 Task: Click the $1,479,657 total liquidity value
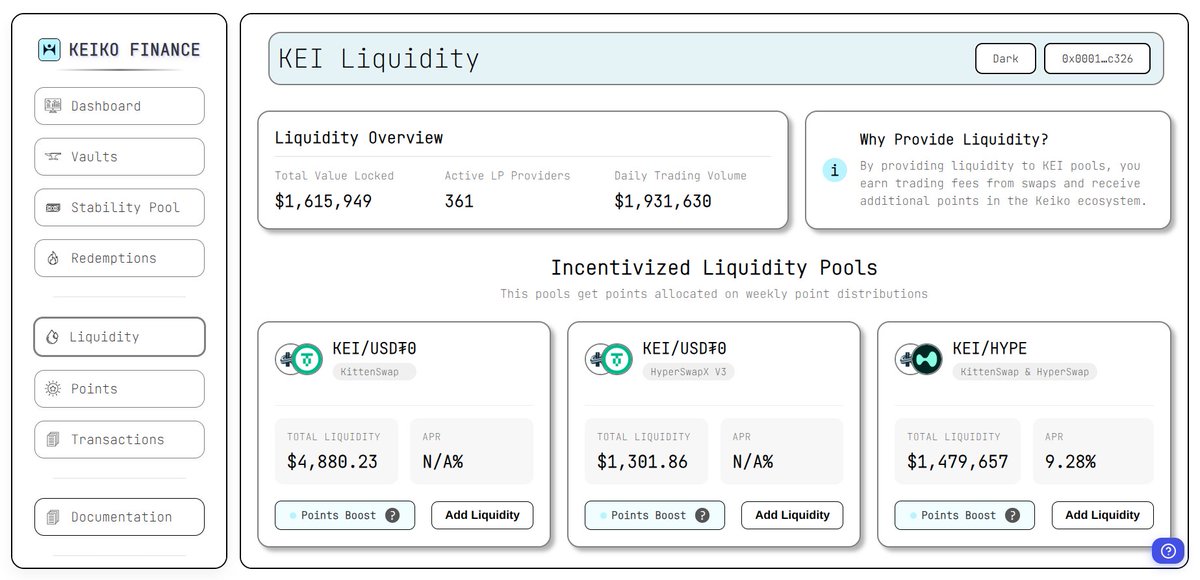coord(957,462)
